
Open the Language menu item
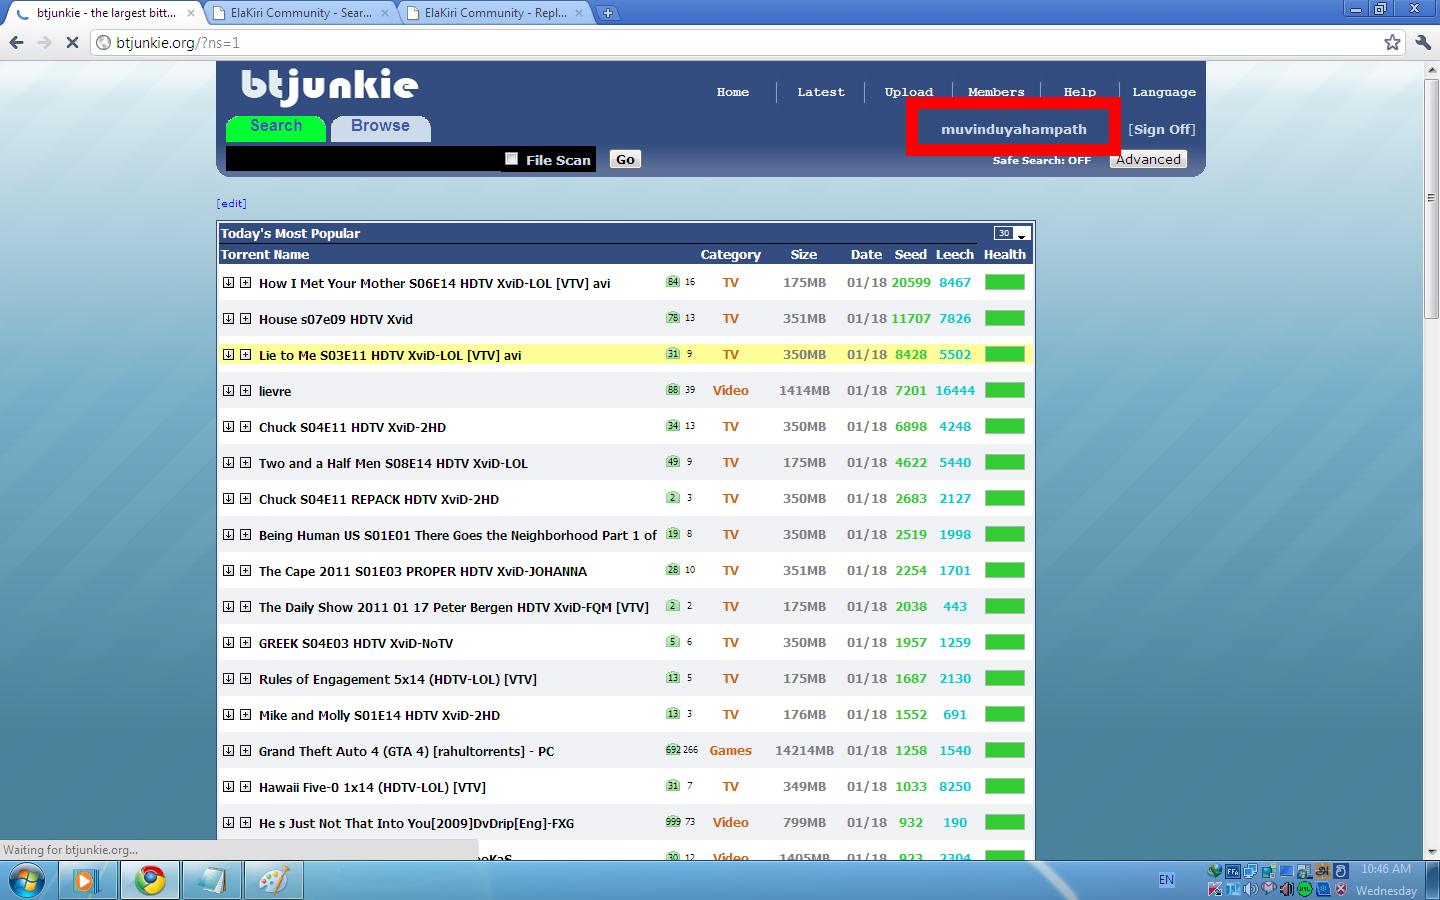coord(1164,92)
